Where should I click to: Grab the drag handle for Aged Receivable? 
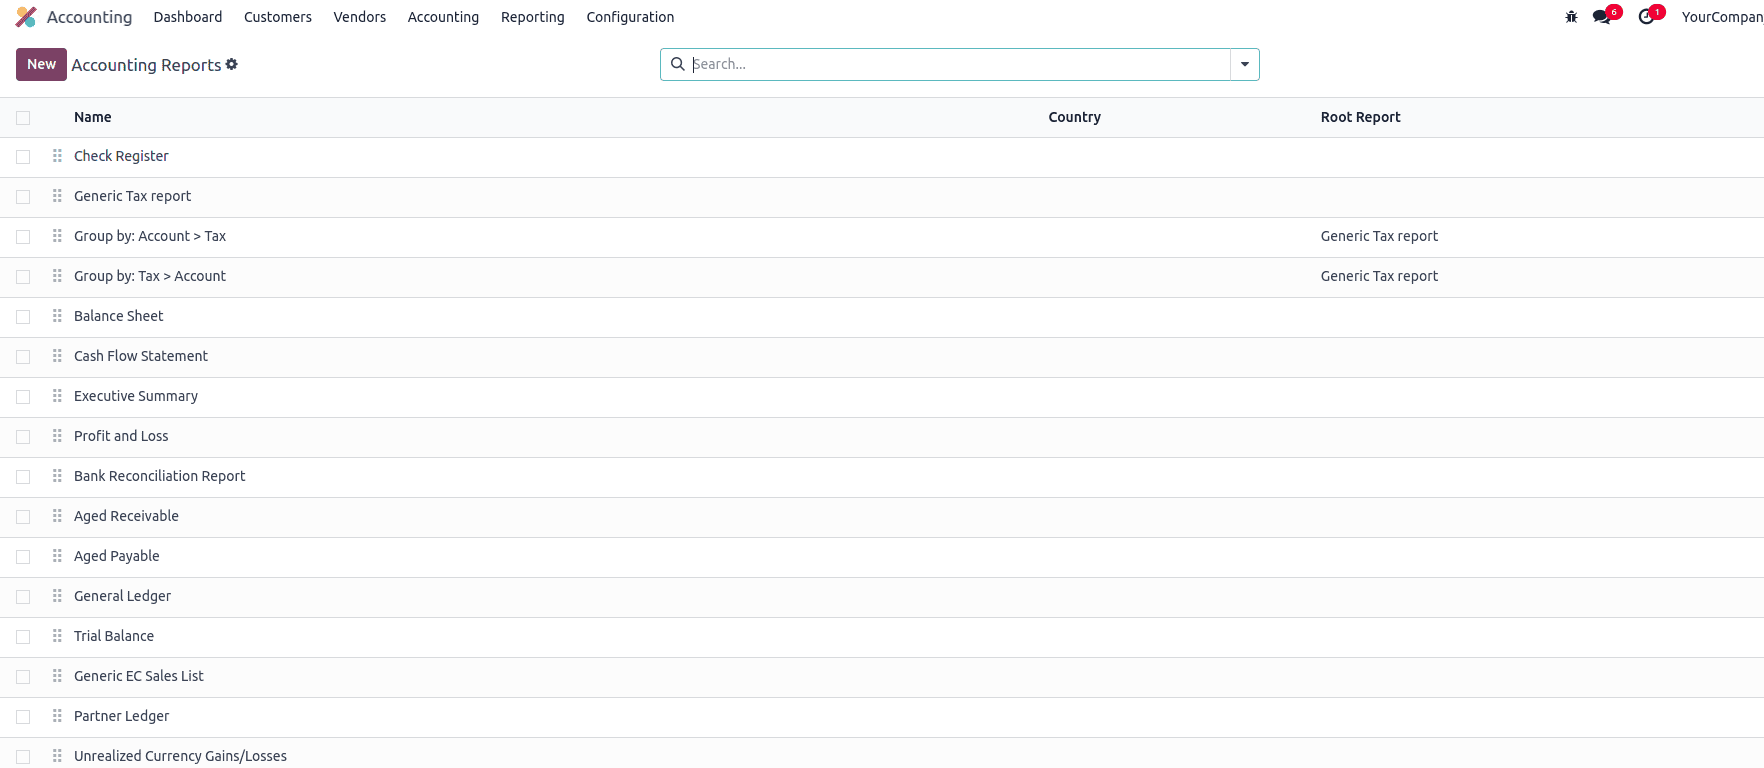57,516
